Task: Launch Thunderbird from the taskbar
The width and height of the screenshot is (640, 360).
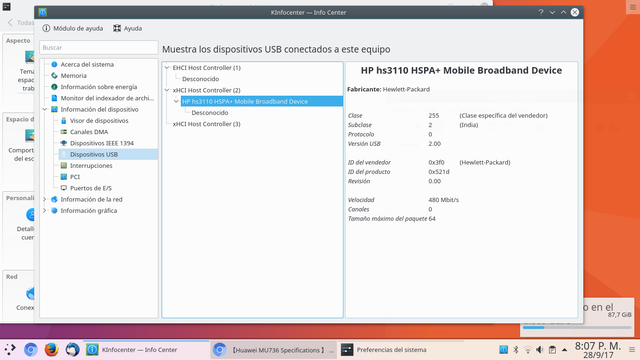Action: coord(72,349)
